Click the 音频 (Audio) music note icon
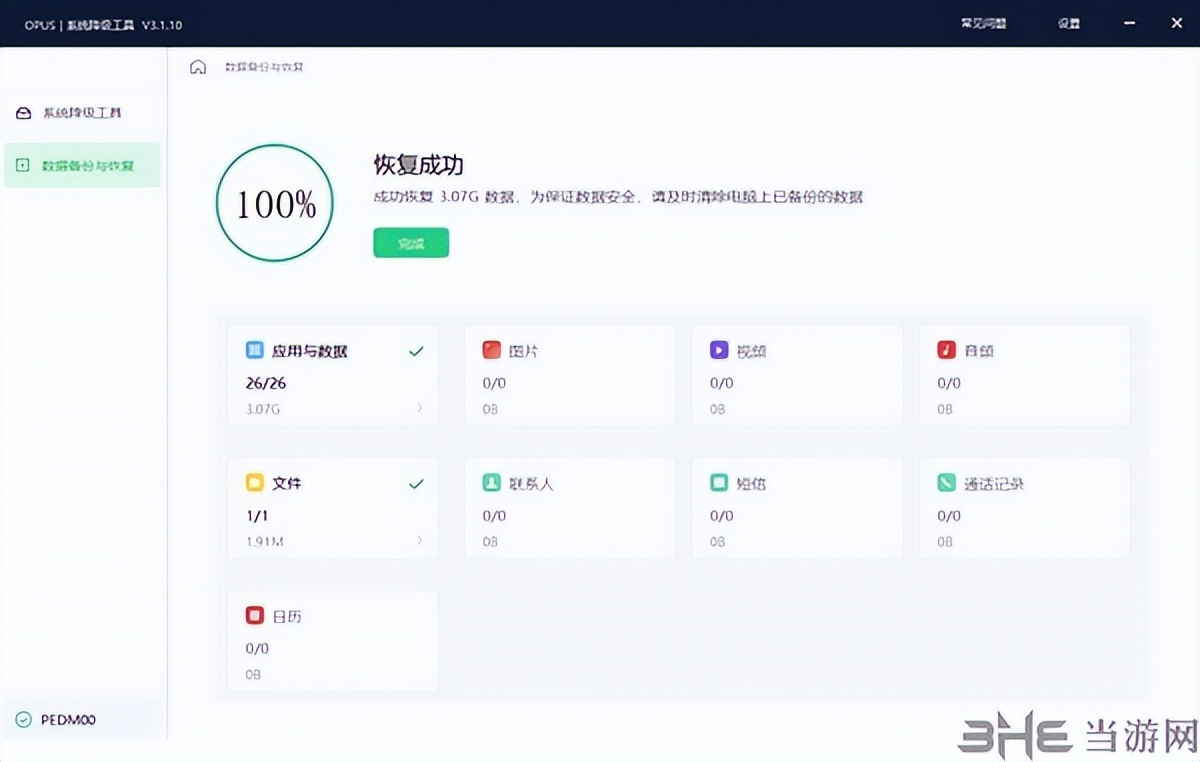This screenshot has width=1200, height=762. point(946,350)
